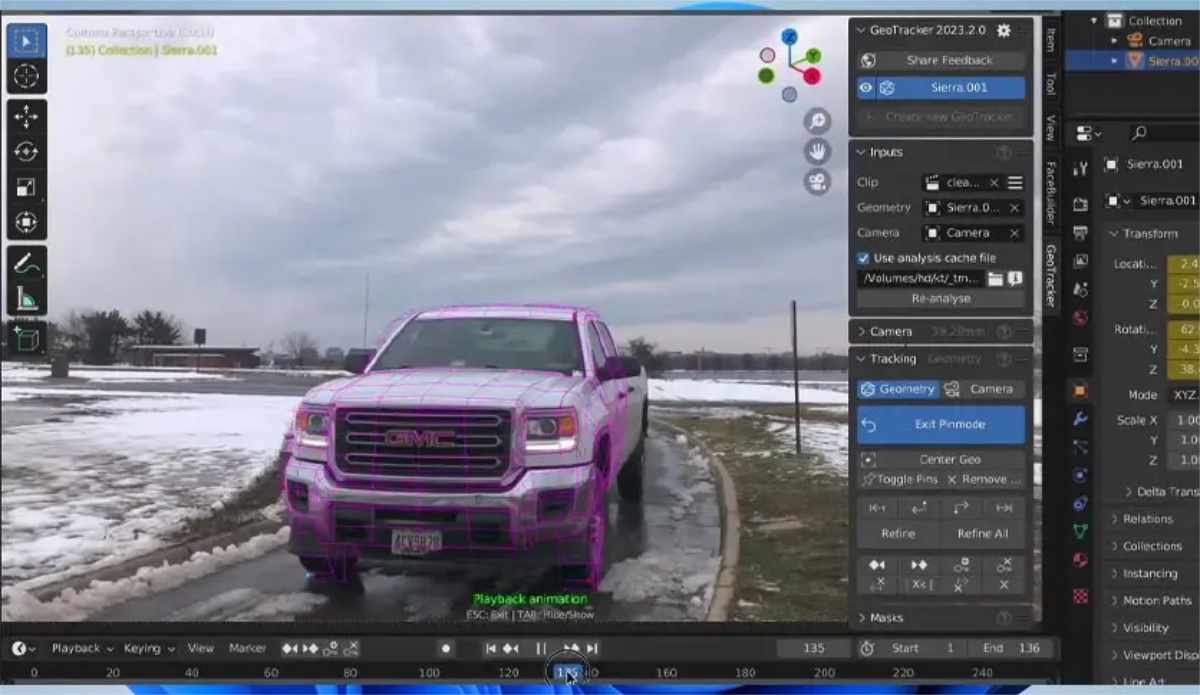Image resolution: width=1200 pixels, height=695 pixels.
Task: Toggle the use preview range clock
Action: click(867, 648)
